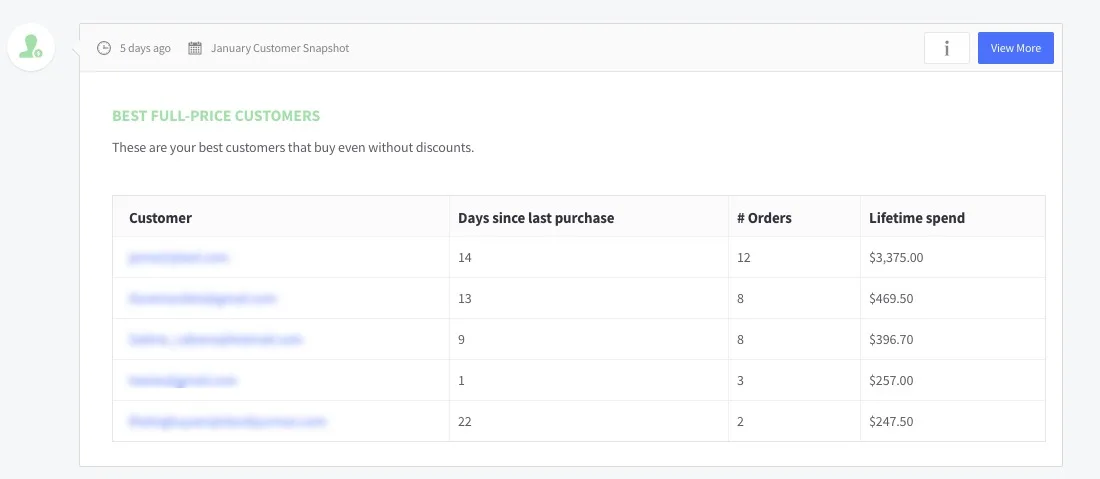
Task: Open the info button
Action: point(946,48)
